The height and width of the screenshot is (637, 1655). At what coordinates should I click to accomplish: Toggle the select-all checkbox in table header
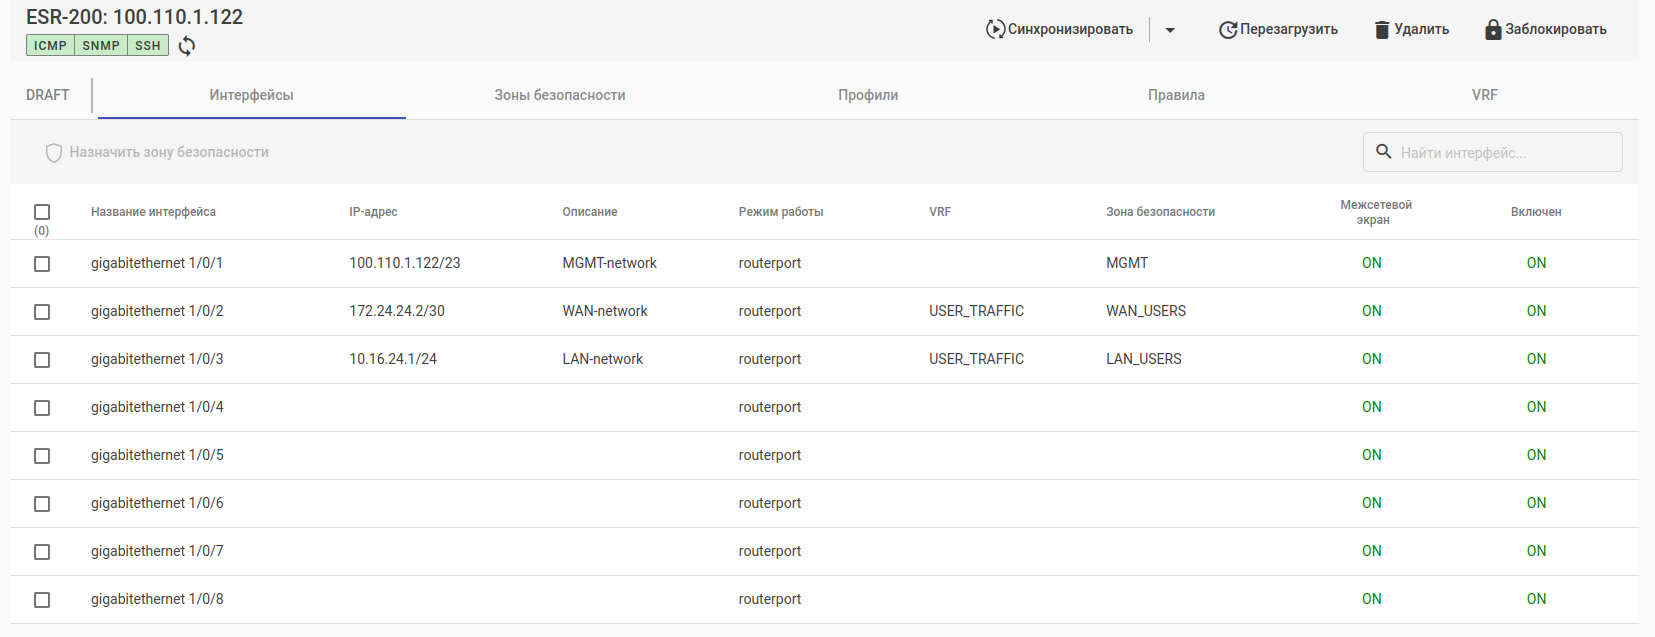42,212
